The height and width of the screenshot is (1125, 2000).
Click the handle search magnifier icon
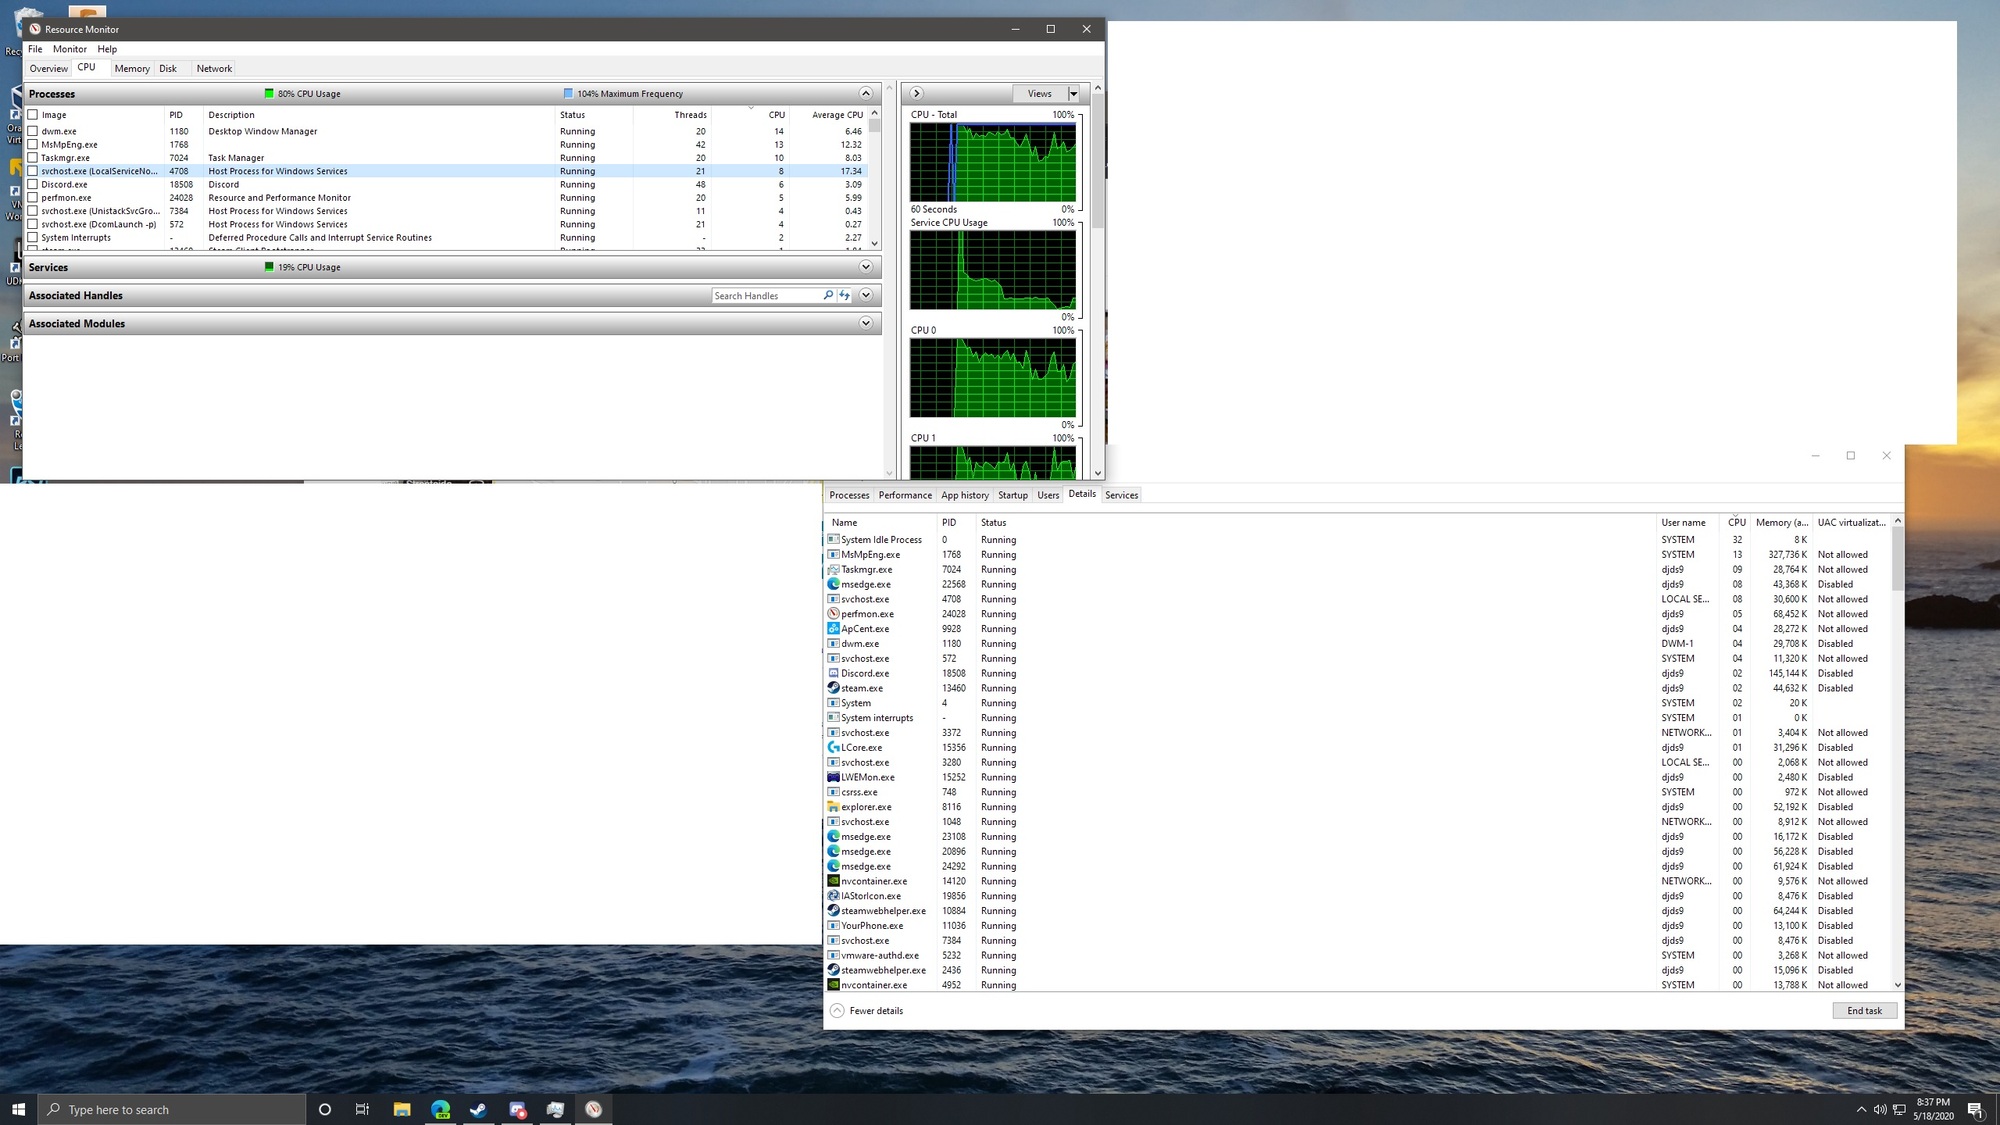[828, 295]
